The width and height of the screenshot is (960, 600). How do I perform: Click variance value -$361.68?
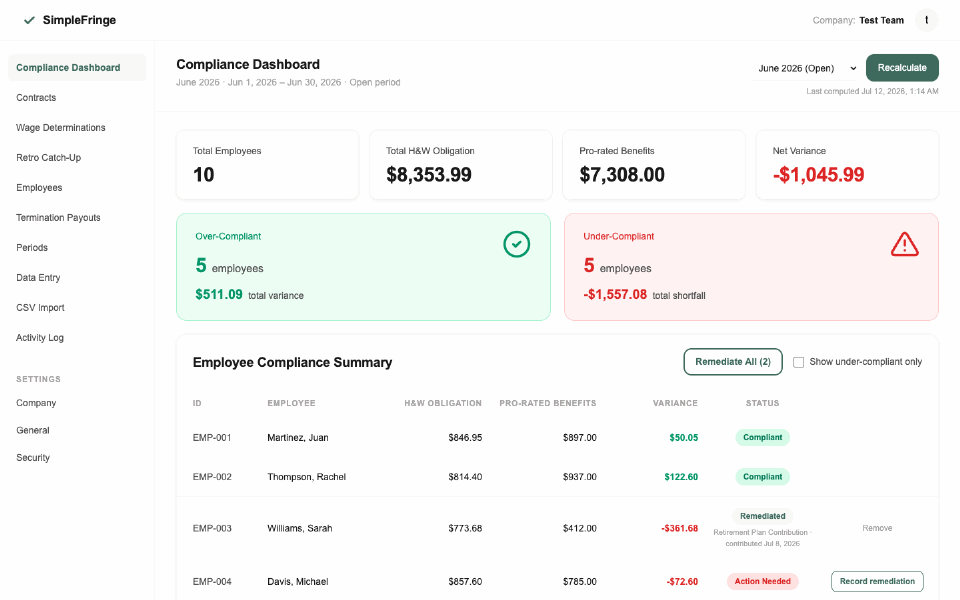[679, 528]
